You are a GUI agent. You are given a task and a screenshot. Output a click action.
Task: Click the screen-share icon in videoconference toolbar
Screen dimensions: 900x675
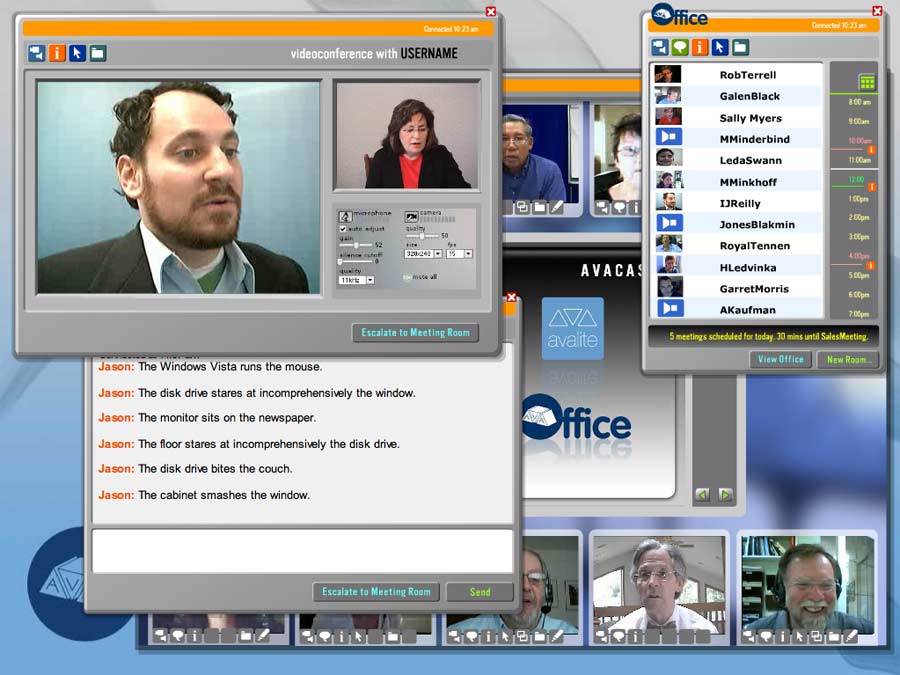coord(37,53)
